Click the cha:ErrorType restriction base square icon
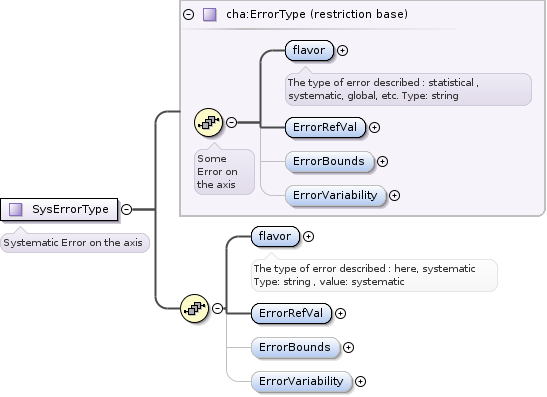This screenshot has height=397, width=547. [x=210, y=15]
